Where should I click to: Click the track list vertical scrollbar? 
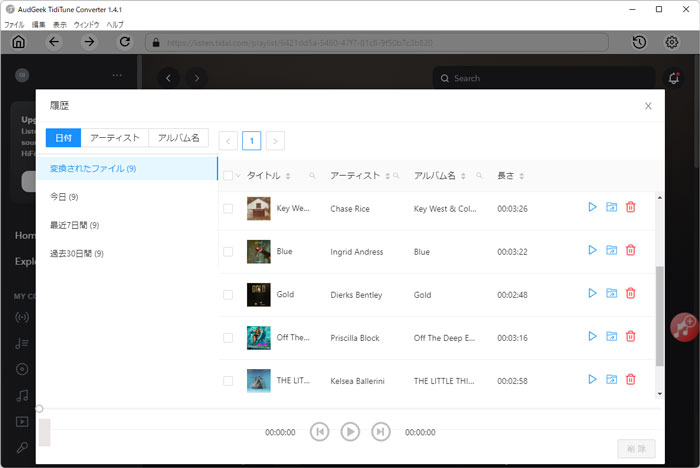point(659,316)
